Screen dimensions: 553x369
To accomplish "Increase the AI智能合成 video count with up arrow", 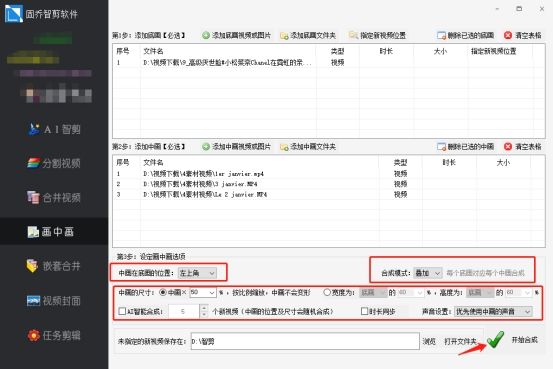I will click(204, 308).
